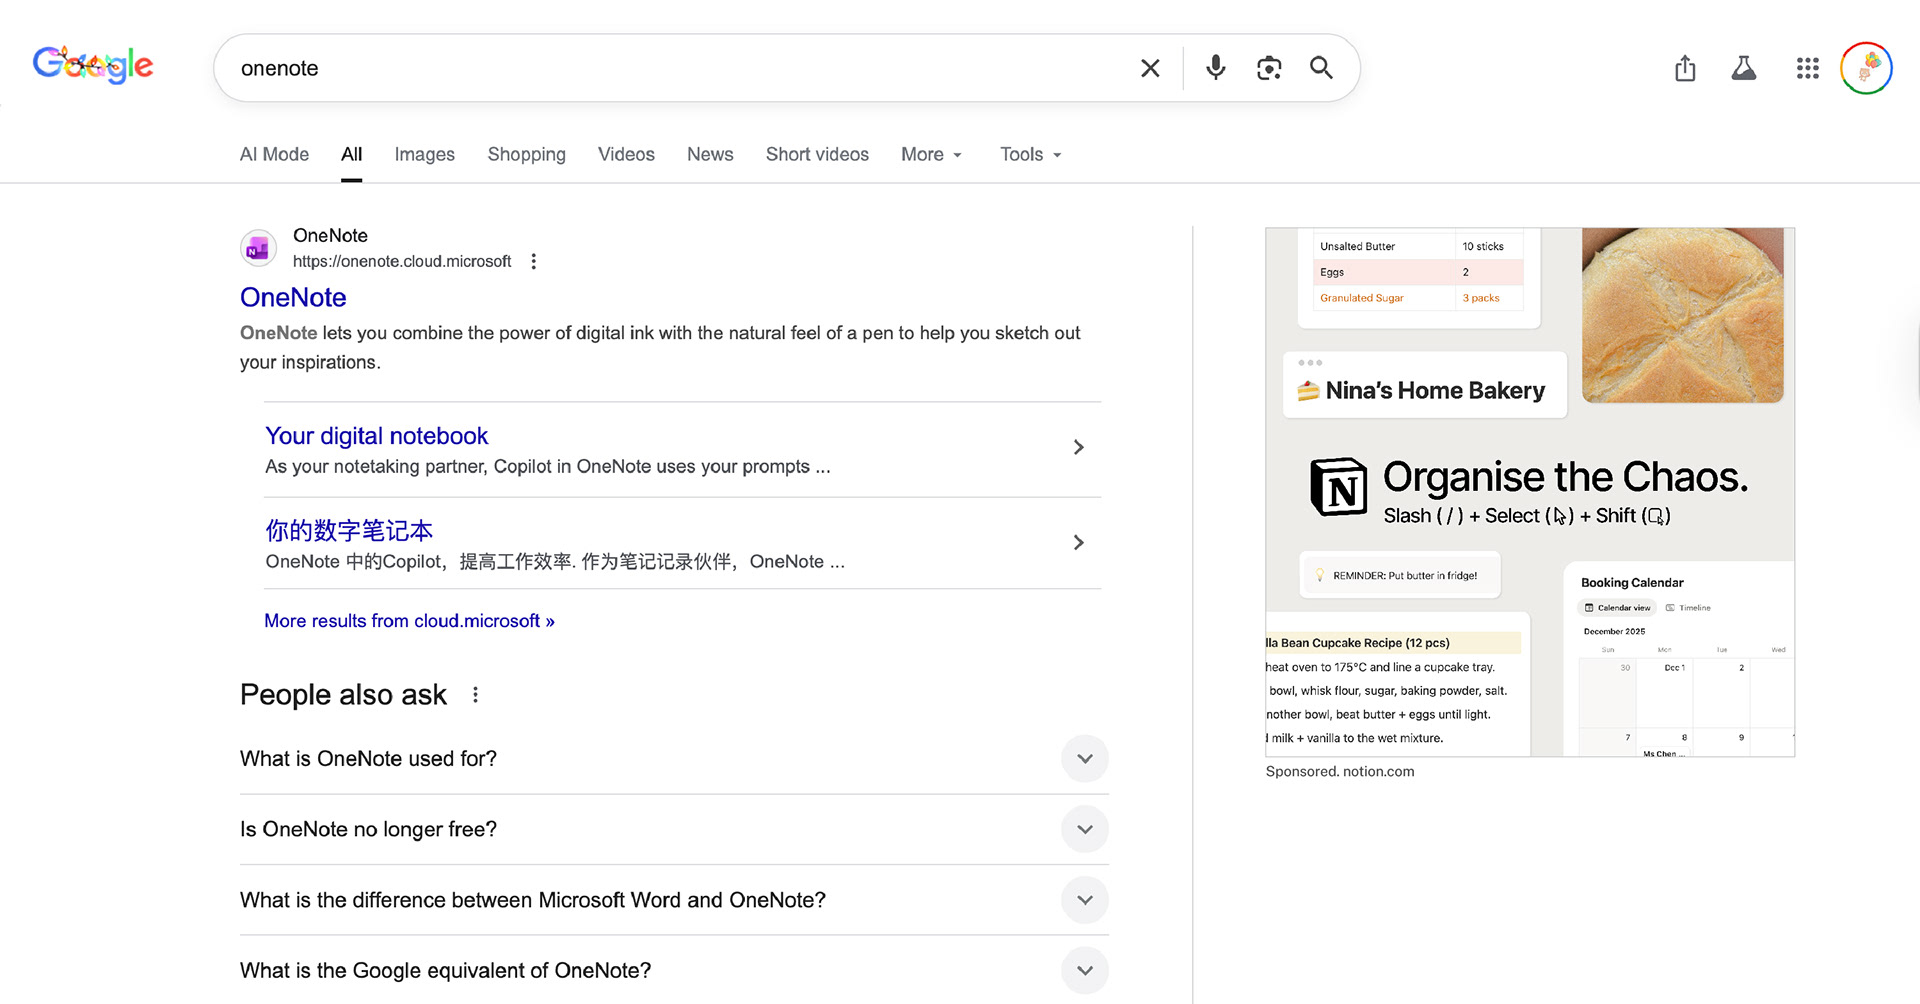
Task: Open the Google account profile avatar
Action: 1866,68
